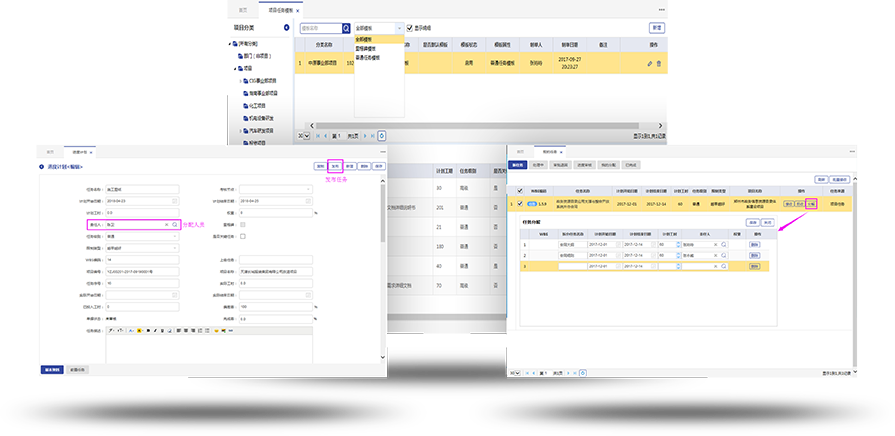The width and height of the screenshot is (895, 436).
Task: Click the pencil edit icon in template row
Action: click(x=650, y=63)
